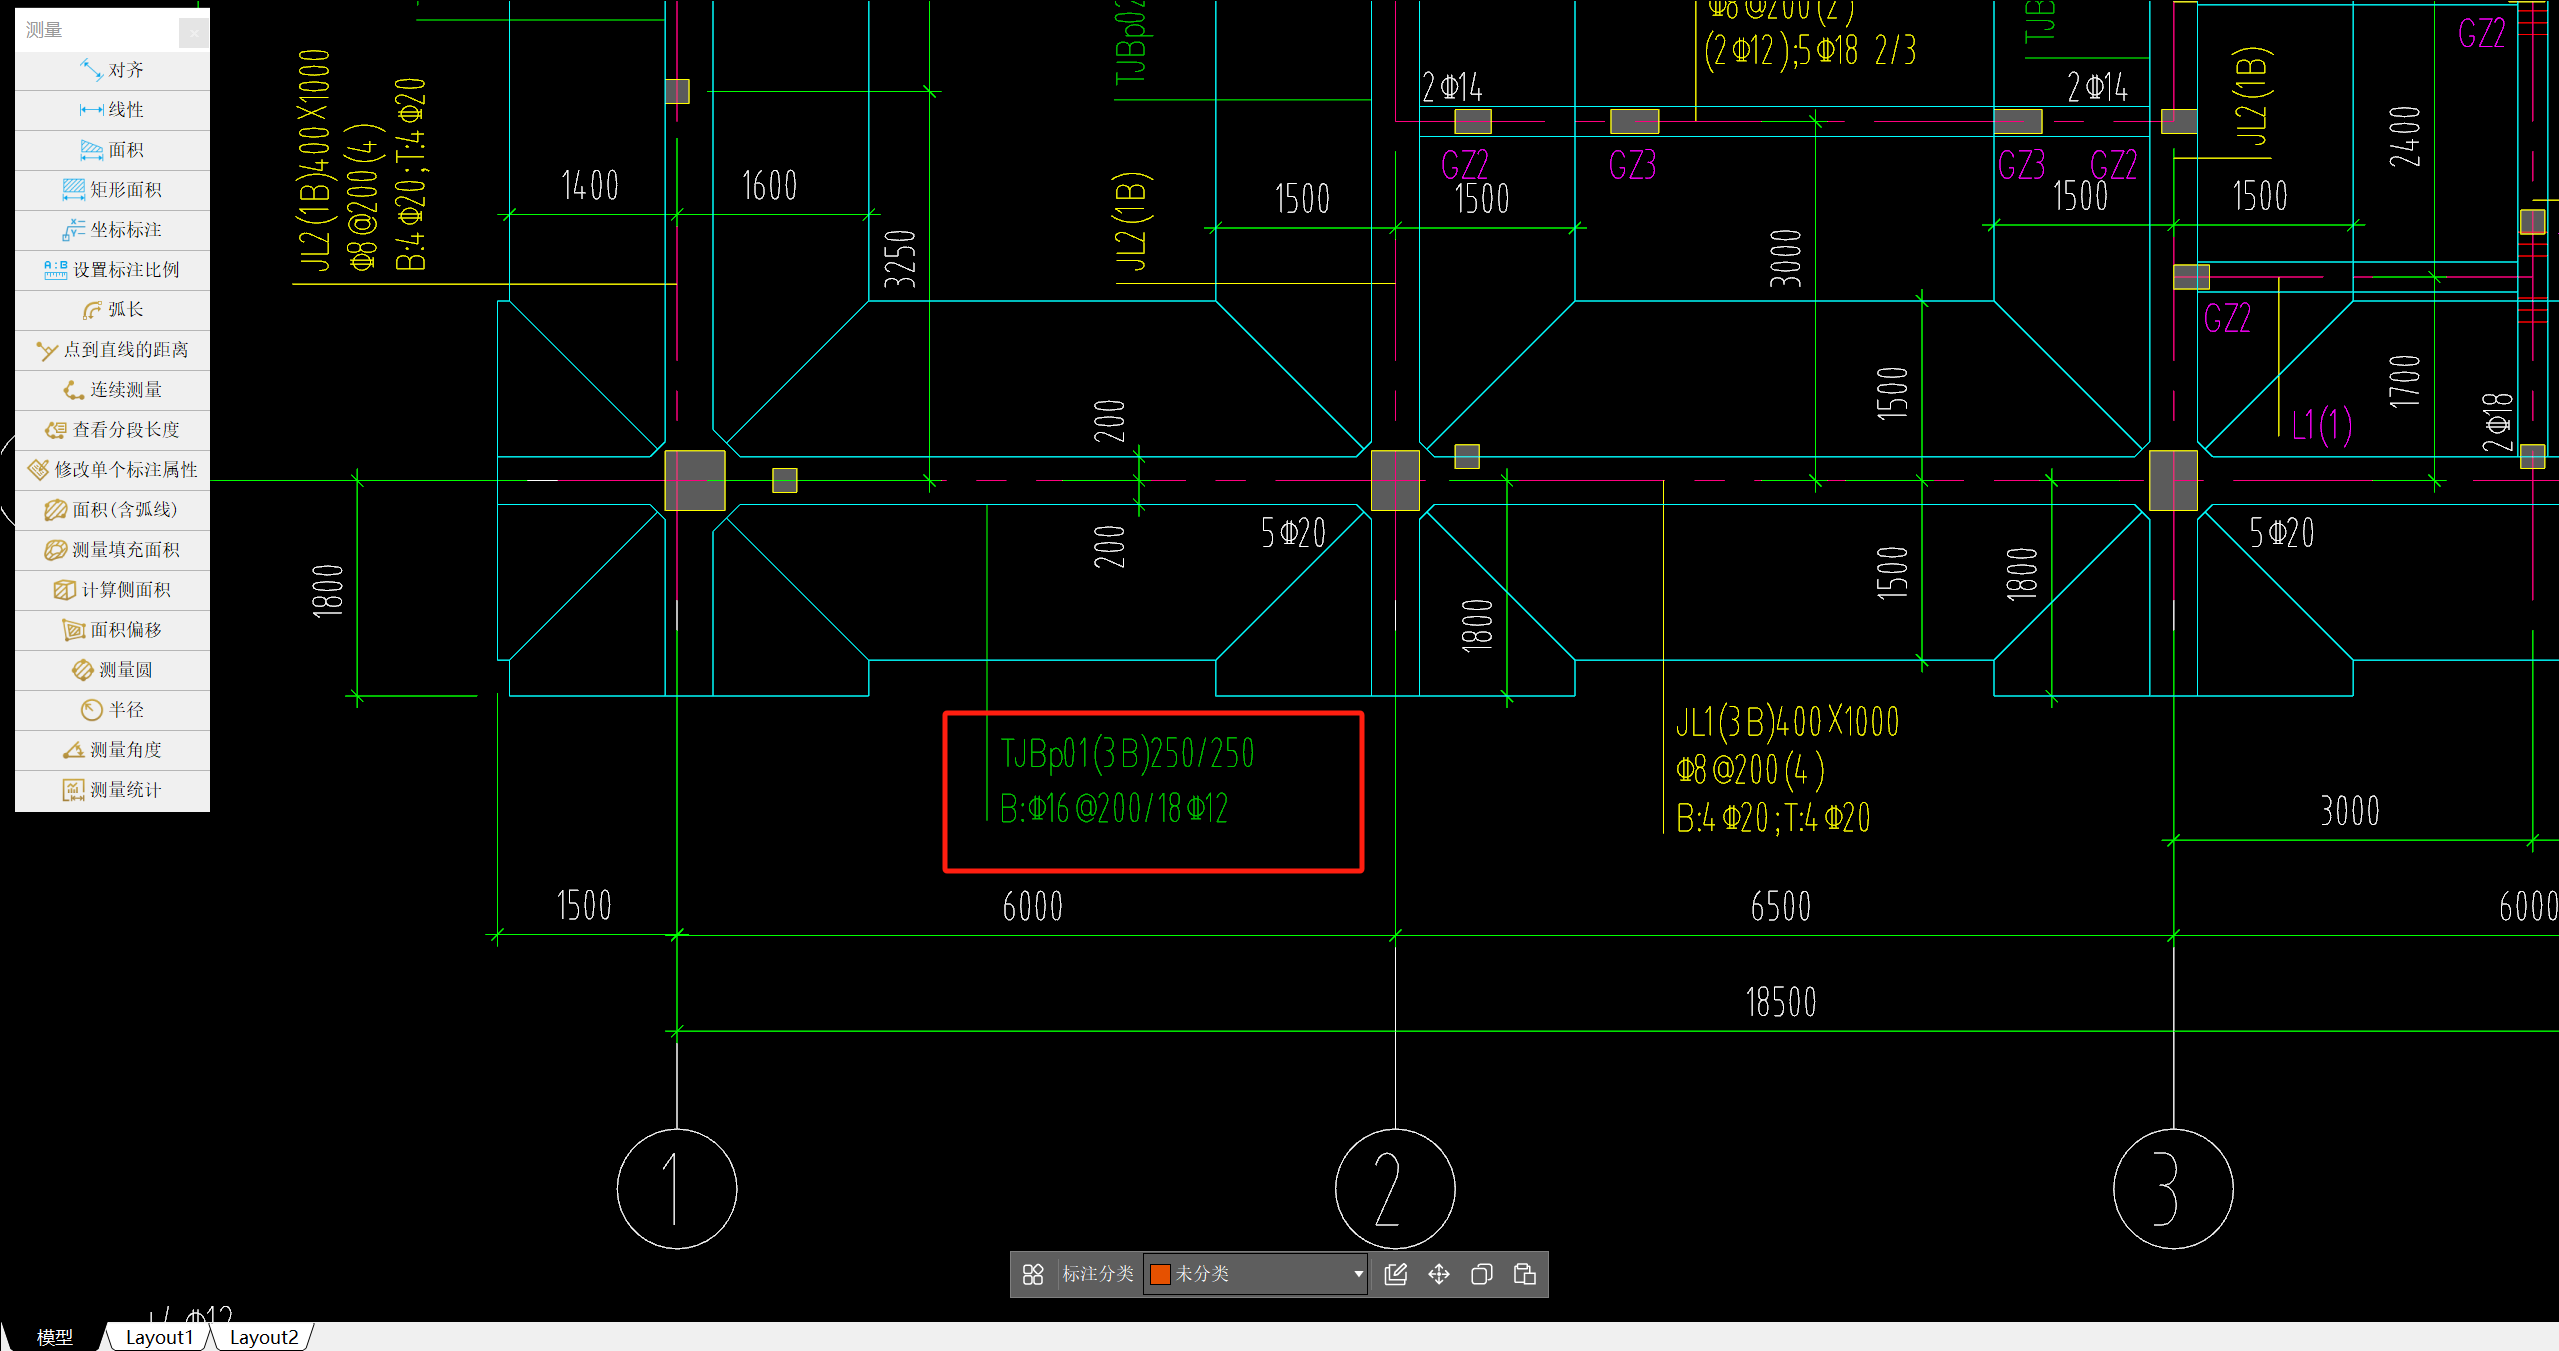Select the B:4Φ20;T:4Φ20 text under JL1
The width and height of the screenshot is (2559, 1351).
coord(1773,818)
